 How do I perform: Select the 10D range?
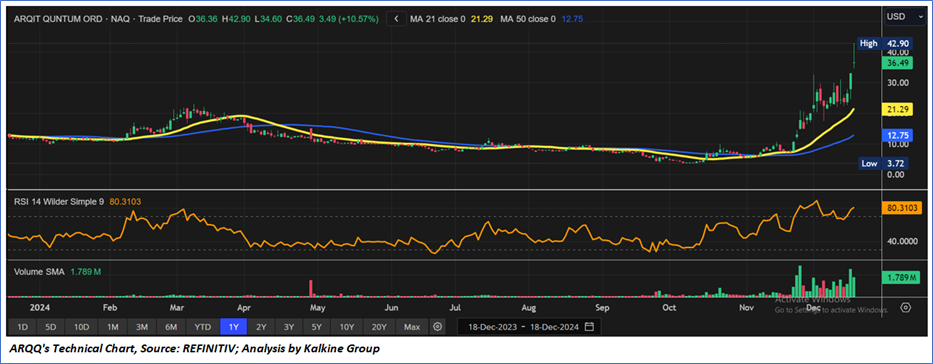(x=82, y=327)
